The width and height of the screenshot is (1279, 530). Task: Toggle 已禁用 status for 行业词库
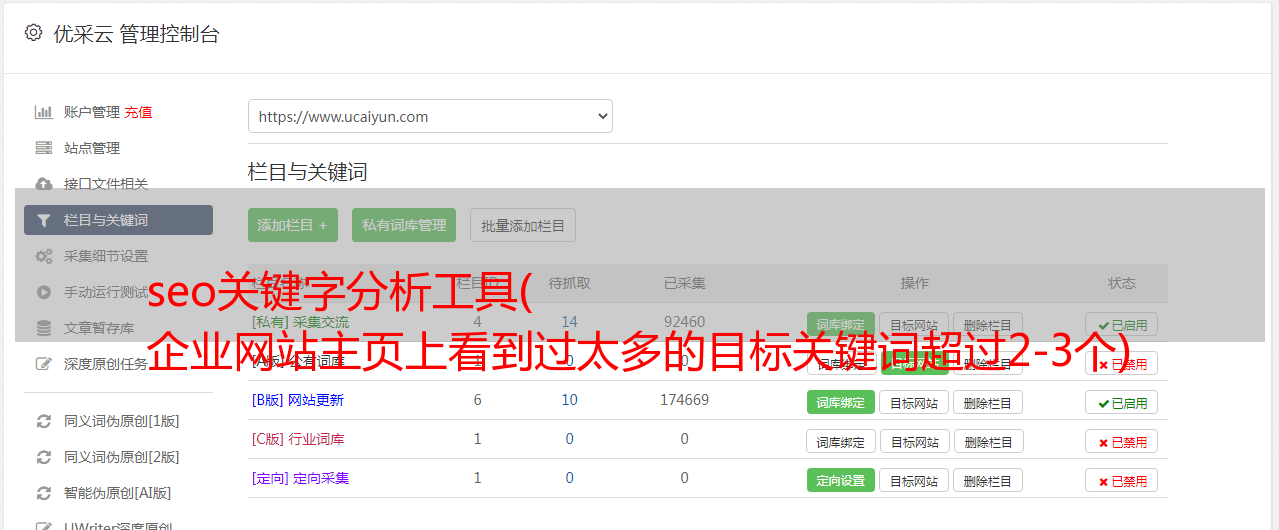pos(1122,442)
